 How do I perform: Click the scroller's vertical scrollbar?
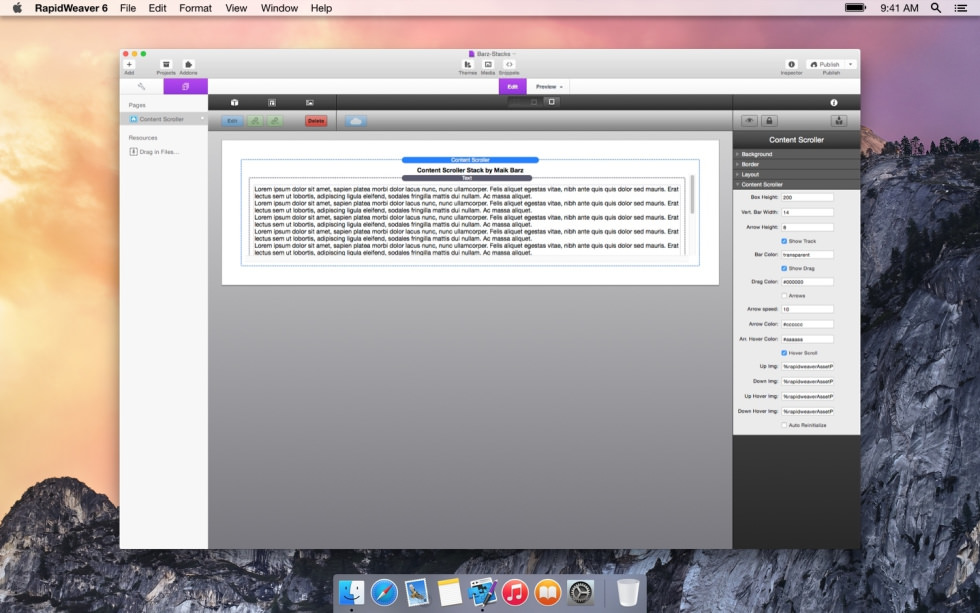[x=692, y=195]
